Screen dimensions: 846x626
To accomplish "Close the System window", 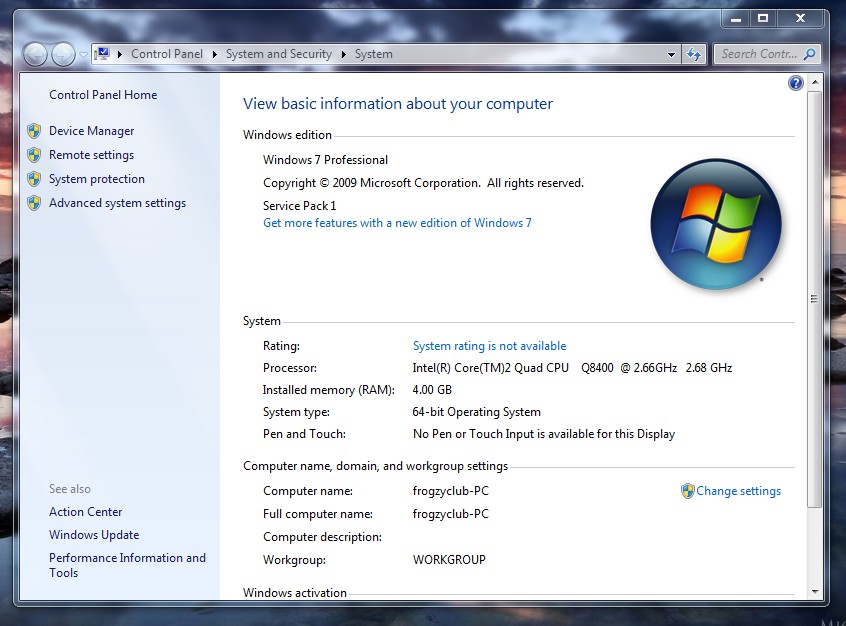I will click(801, 19).
